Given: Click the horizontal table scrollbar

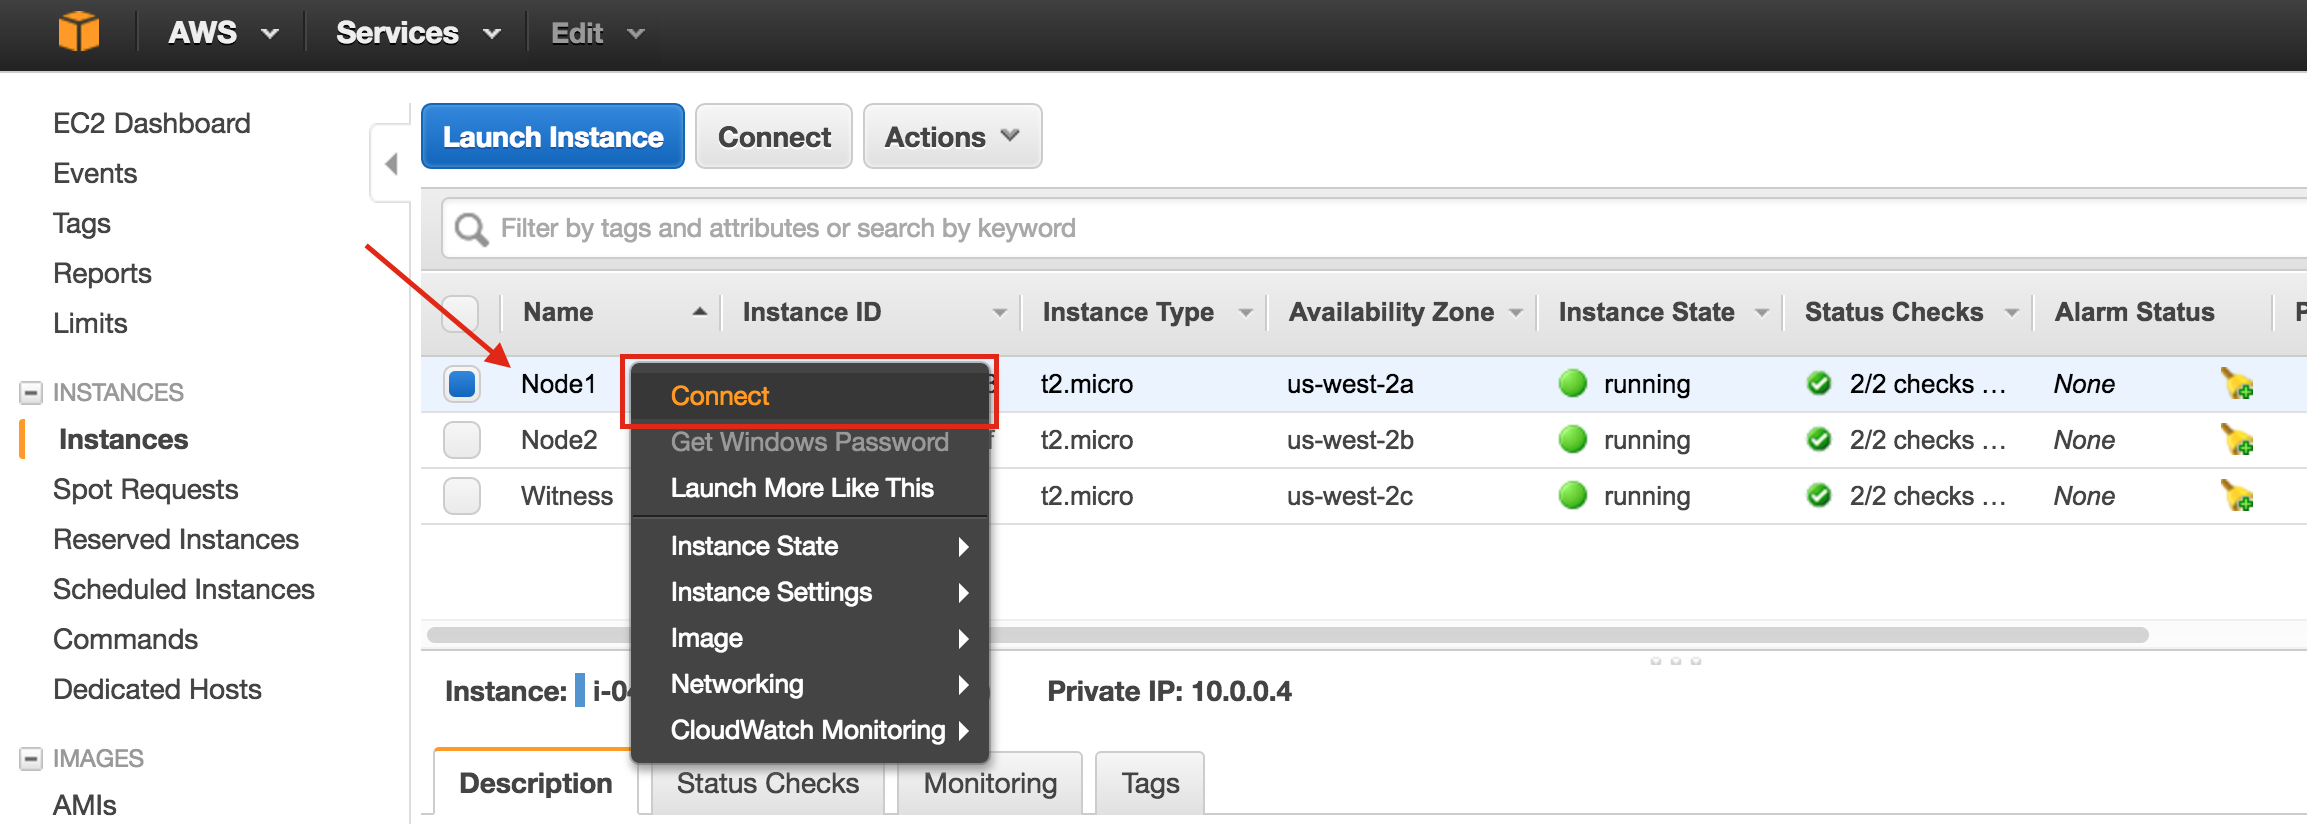Looking at the screenshot, I should coord(1287,635).
